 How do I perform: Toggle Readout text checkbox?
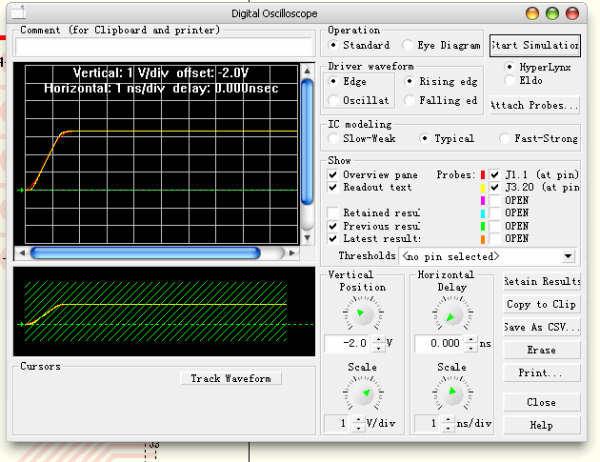(333, 187)
